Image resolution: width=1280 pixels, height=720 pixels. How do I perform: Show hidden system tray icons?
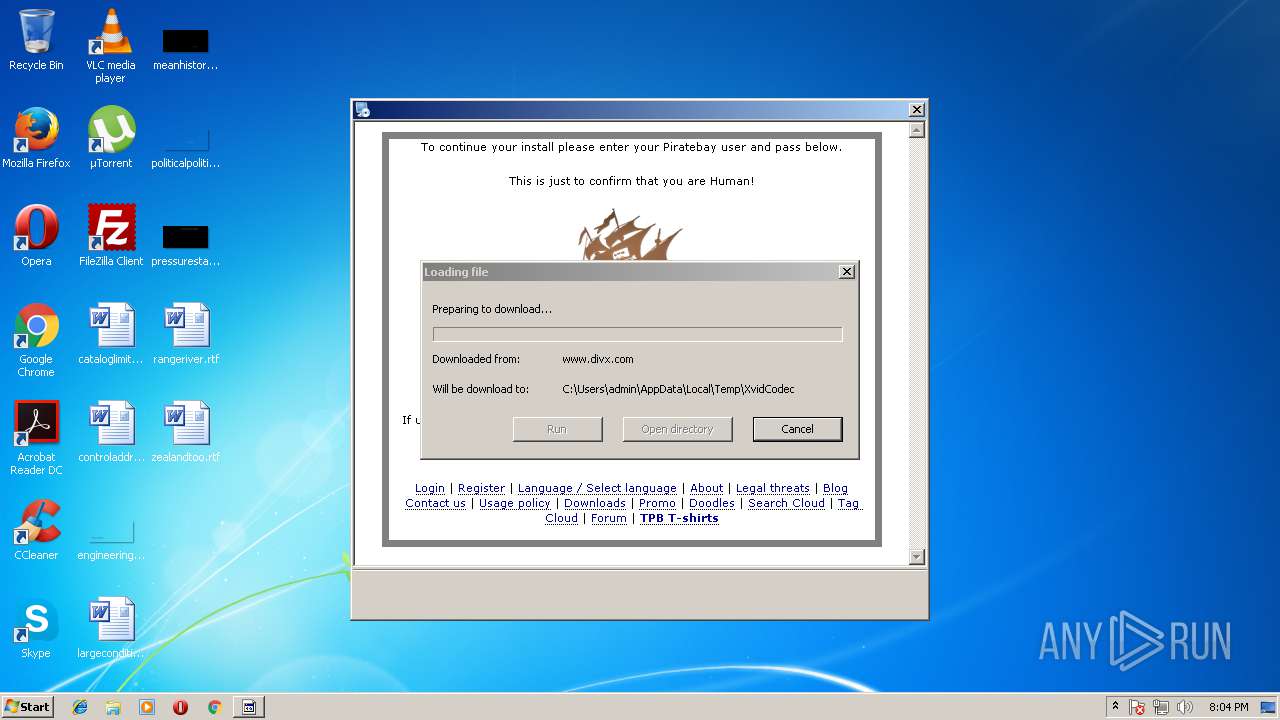pos(1115,707)
